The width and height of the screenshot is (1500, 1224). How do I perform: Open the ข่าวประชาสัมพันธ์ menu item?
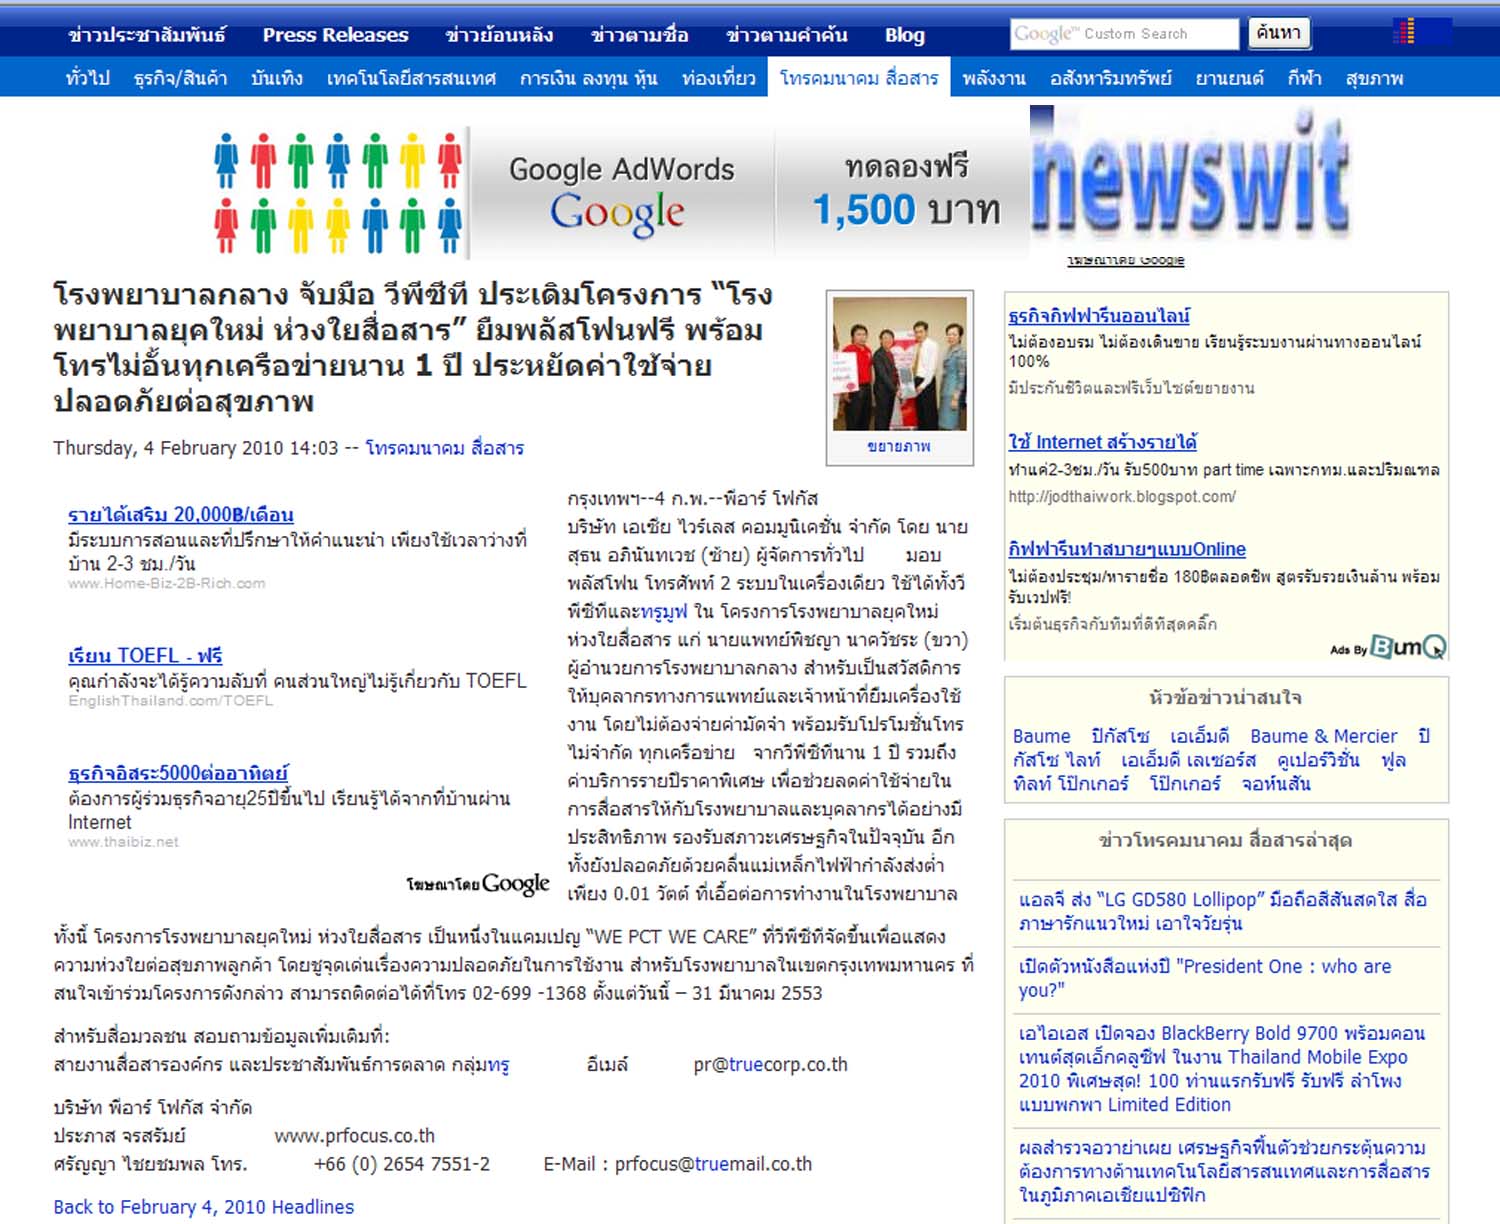[147, 35]
